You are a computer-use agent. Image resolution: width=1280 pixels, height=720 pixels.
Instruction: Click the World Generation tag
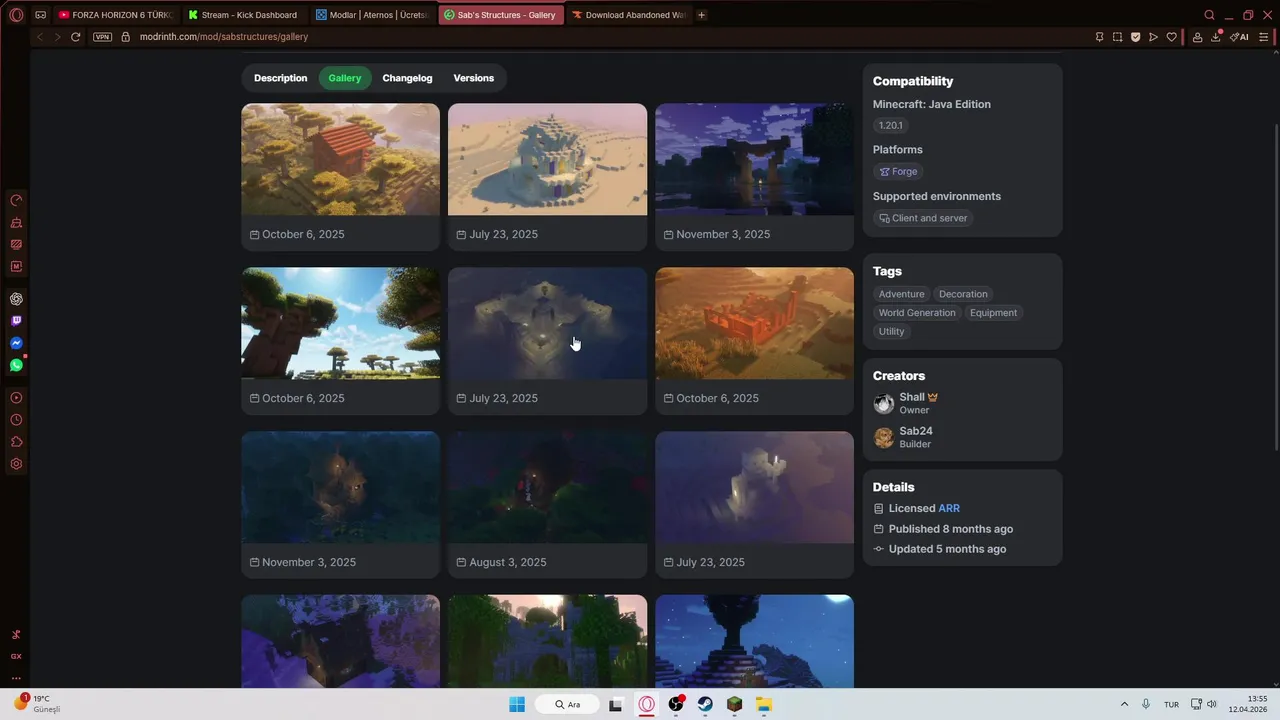pos(917,313)
